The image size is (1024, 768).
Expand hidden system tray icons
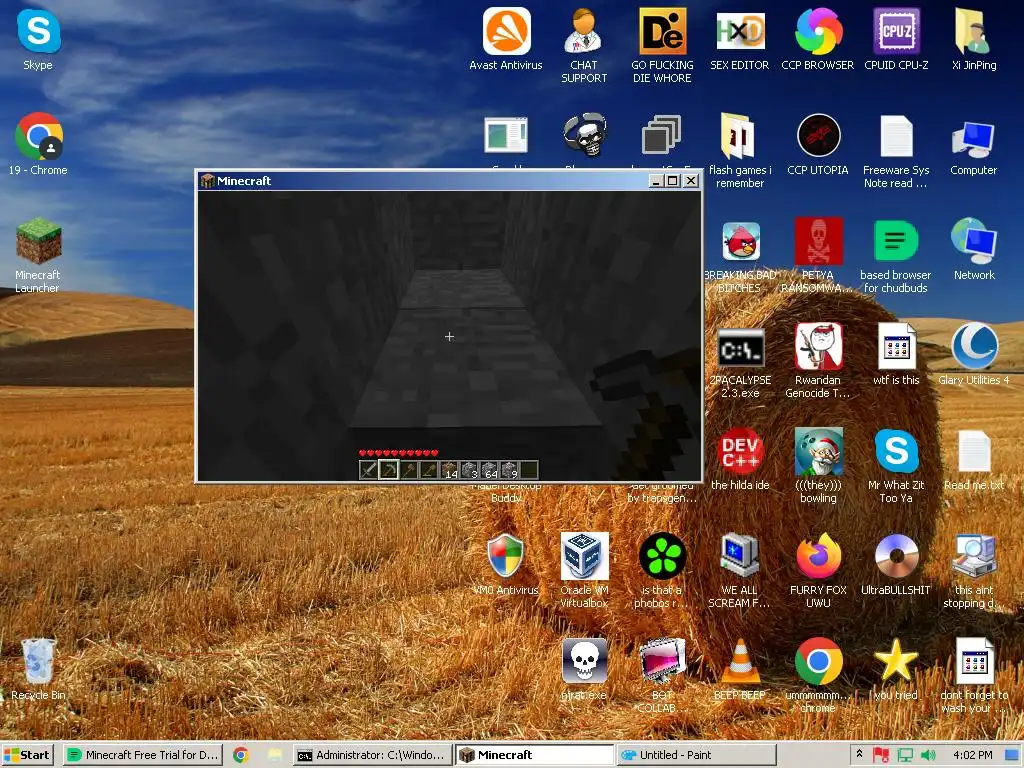pyautogui.click(x=859, y=754)
